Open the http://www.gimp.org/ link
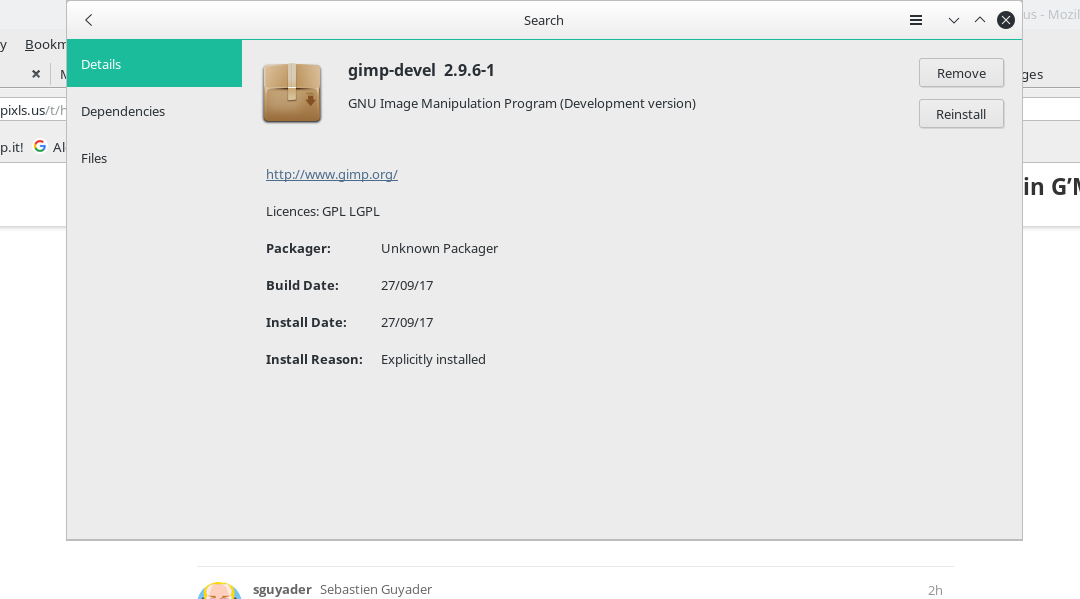 [x=331, y=174]
